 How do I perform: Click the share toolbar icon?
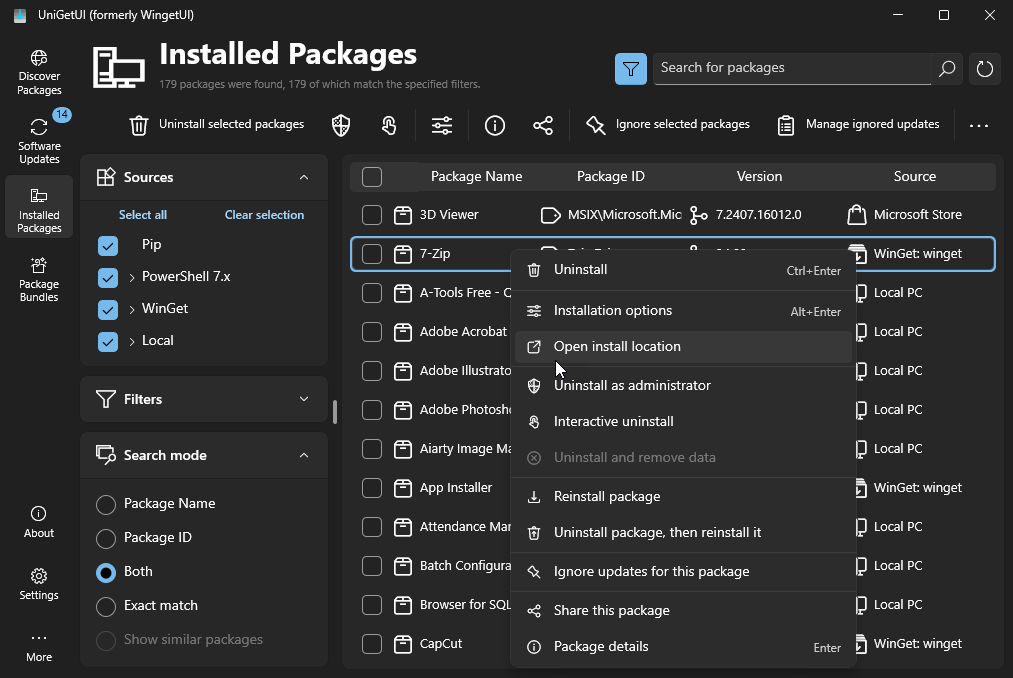pos(543,125)
